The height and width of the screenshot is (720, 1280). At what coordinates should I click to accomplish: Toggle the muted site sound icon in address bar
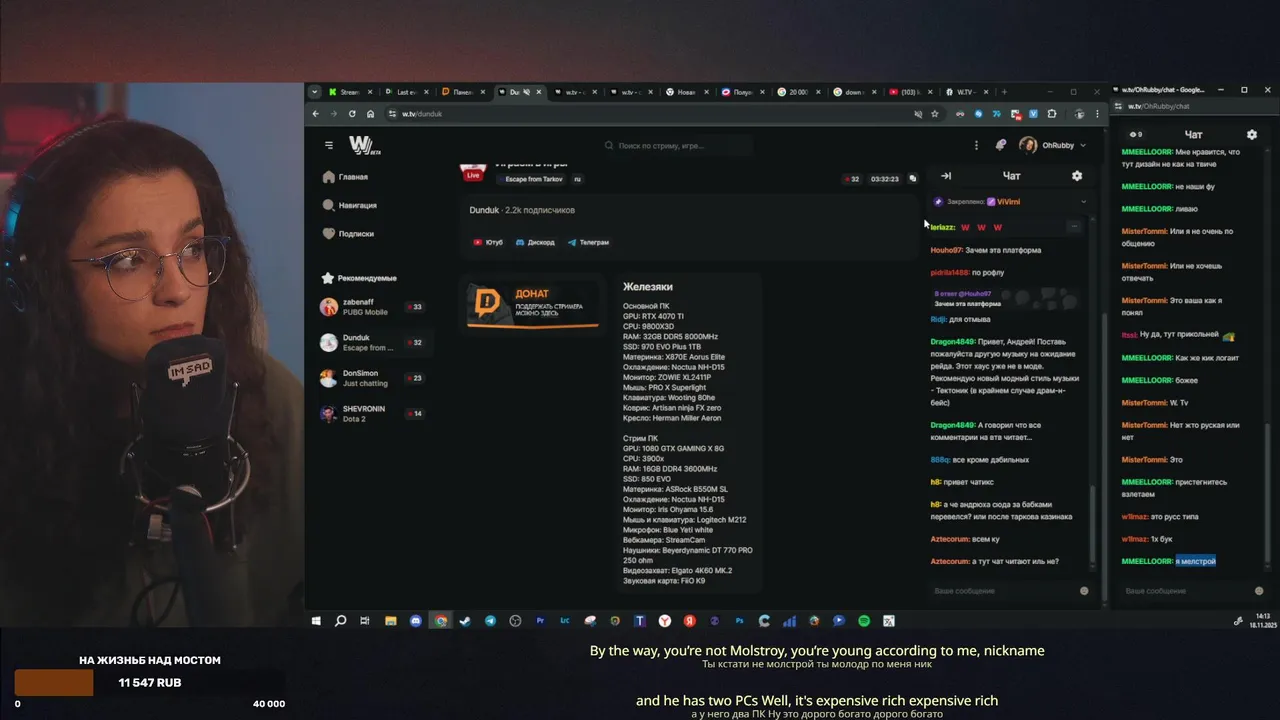[918, 114]
